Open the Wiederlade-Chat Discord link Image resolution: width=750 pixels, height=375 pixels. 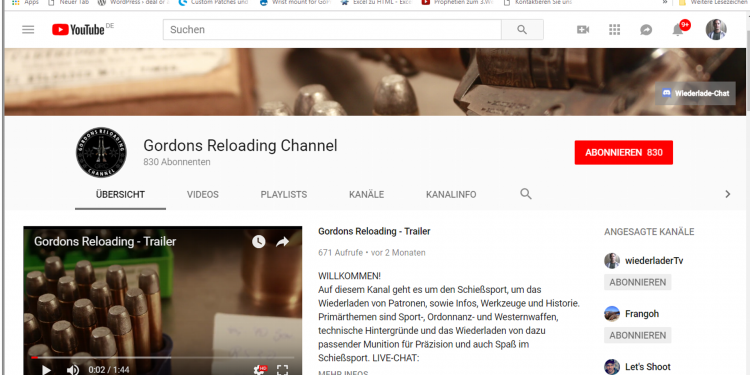pyautogui.click(x=695, y=93)
